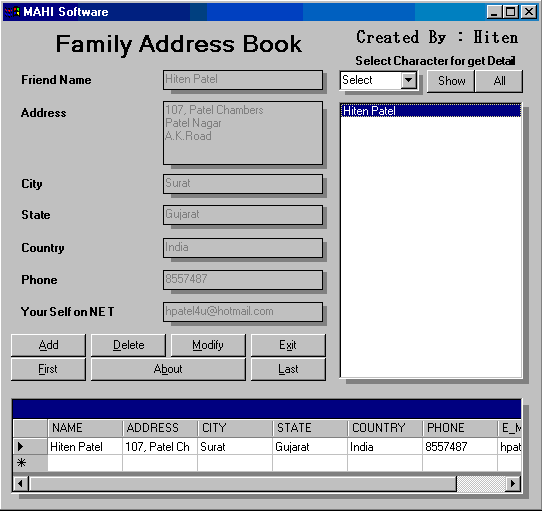
Task: Click the grid's left scroll arrow
Action: tap(21, 483)
